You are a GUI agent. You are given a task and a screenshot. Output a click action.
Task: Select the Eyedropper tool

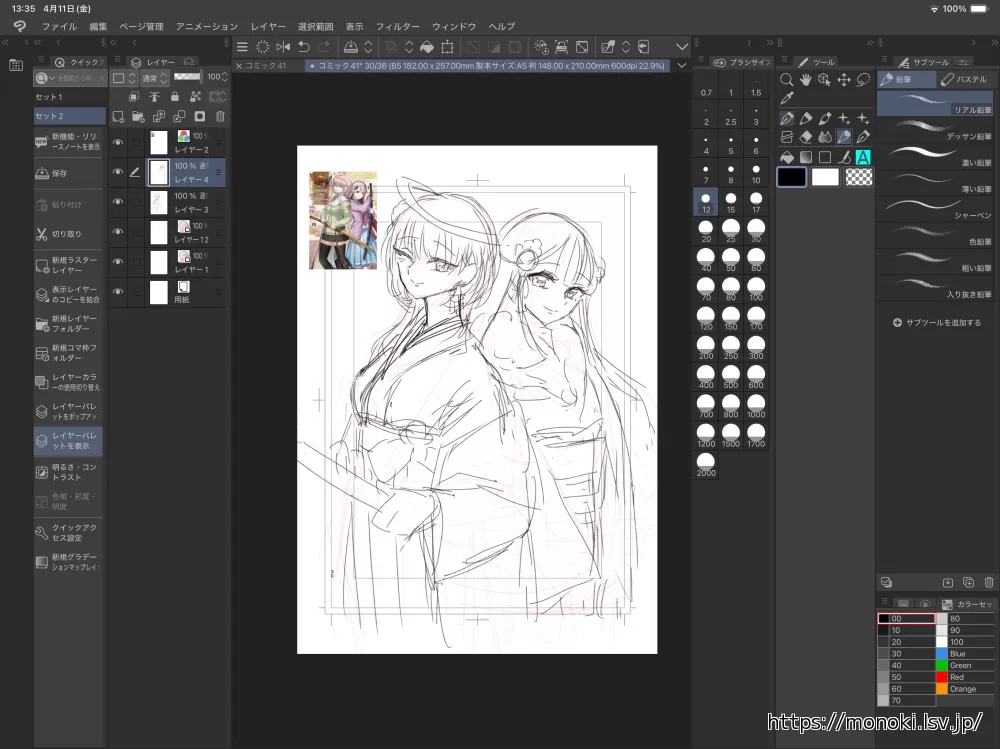[x=787, y=99]
